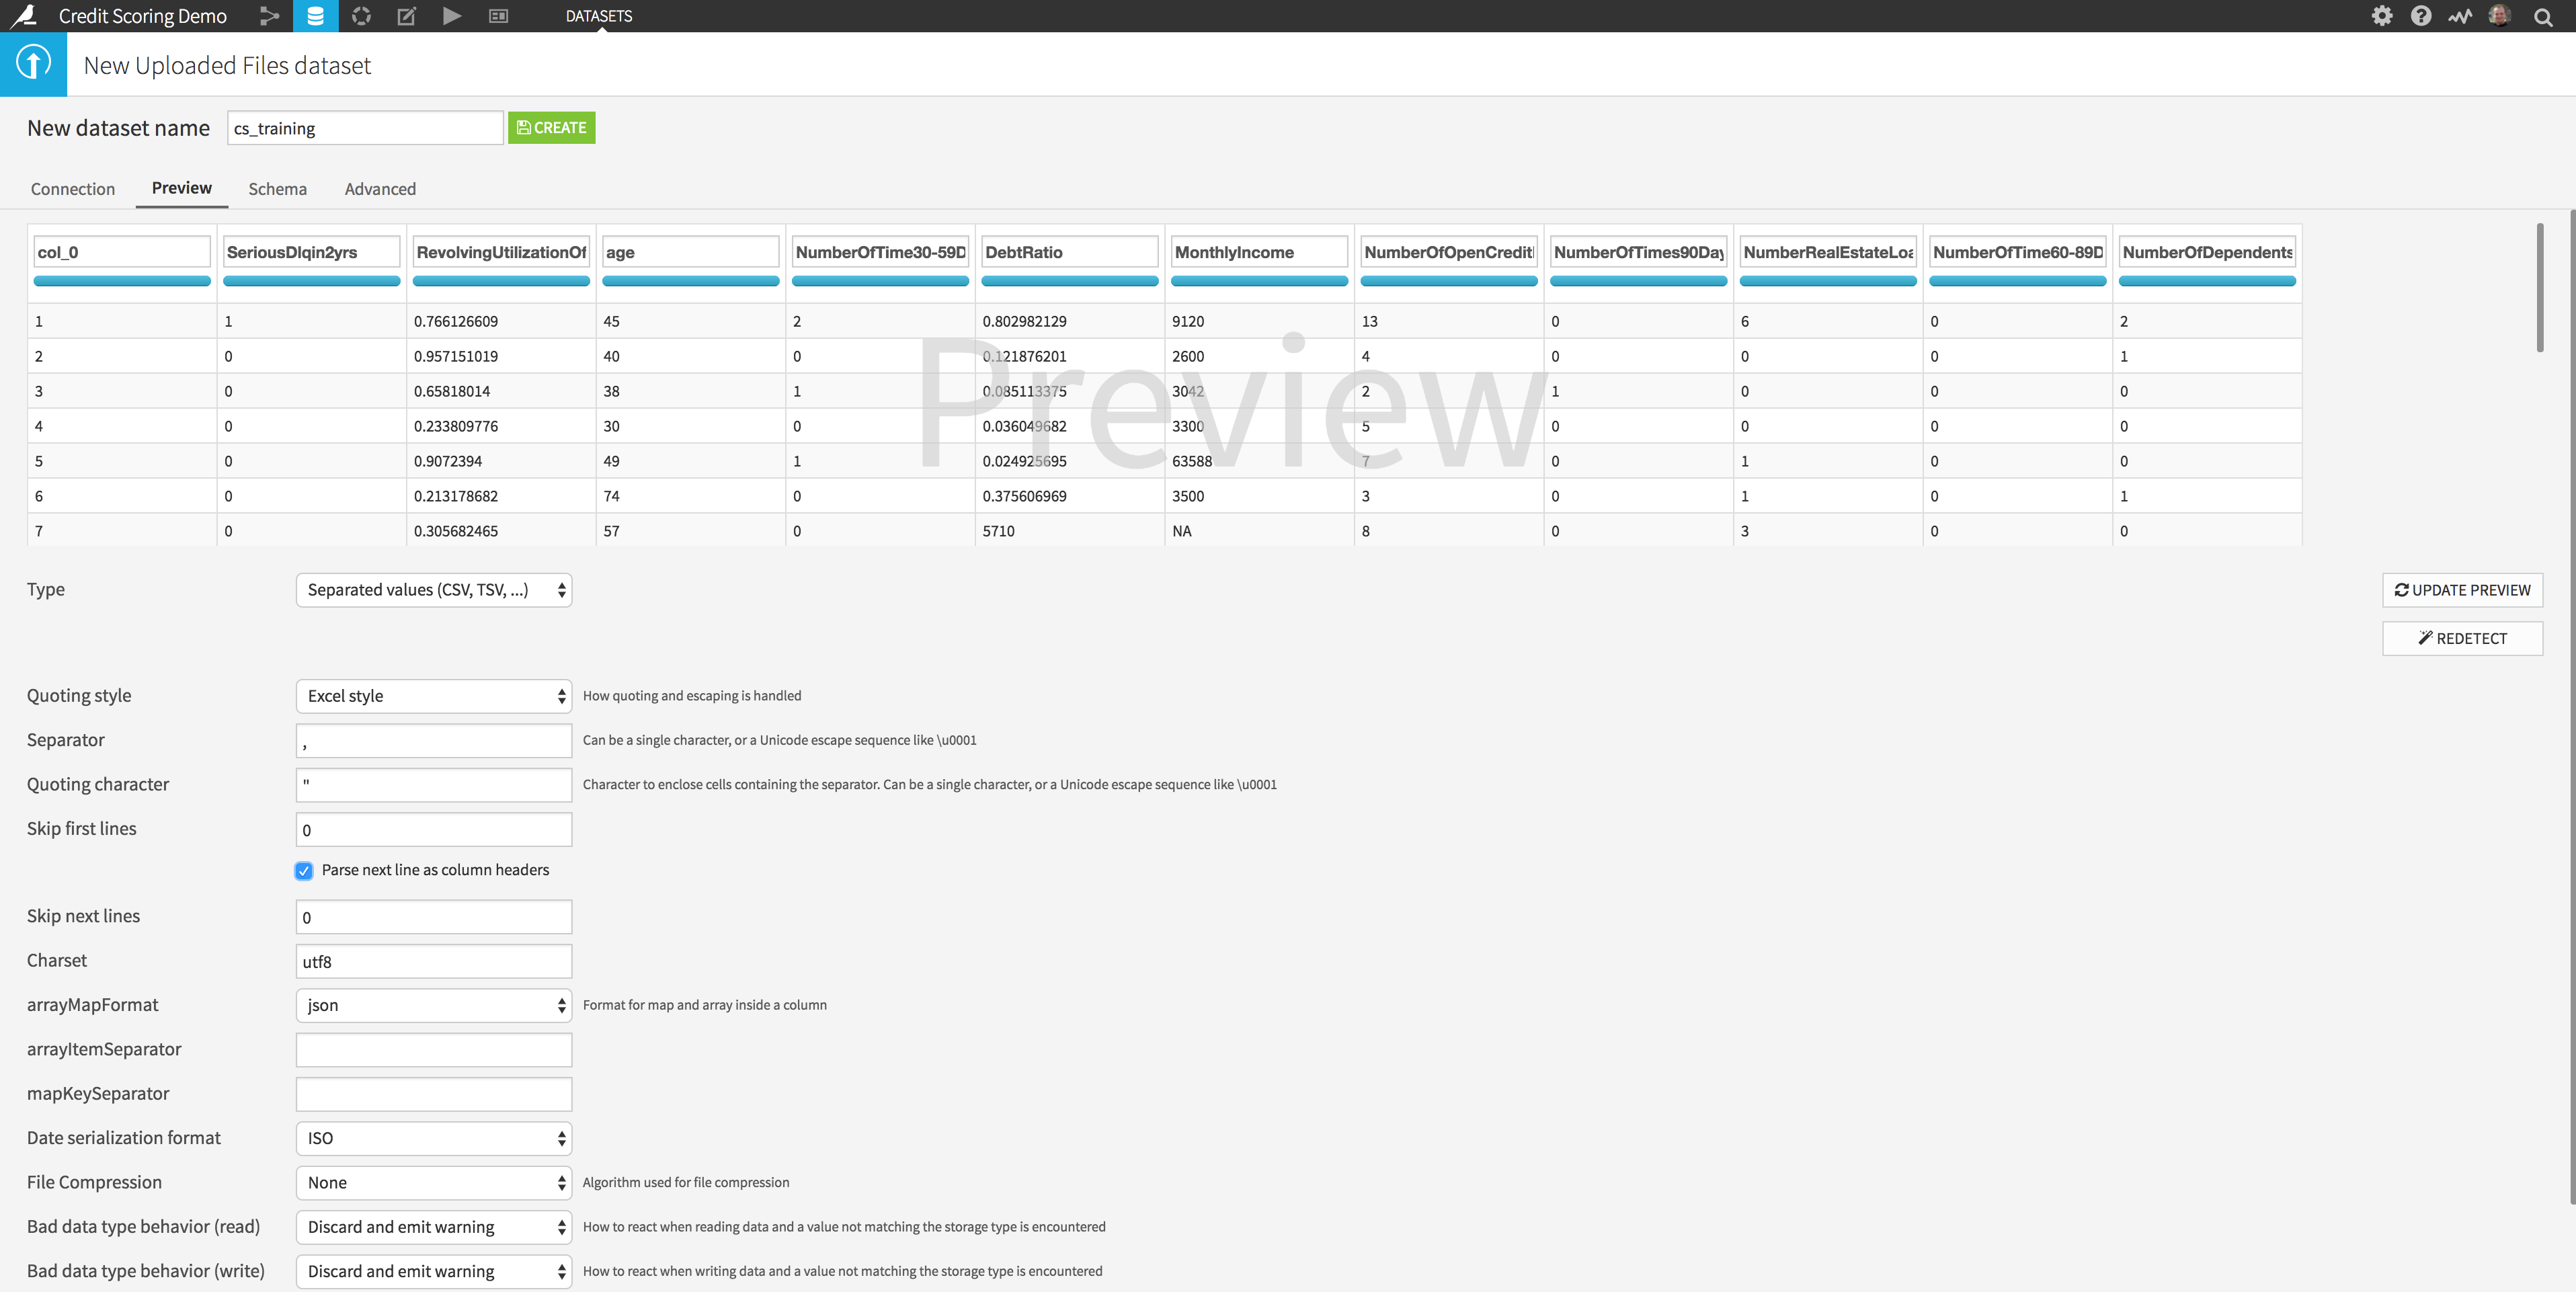The image size is (2576, 1292).
Task: Click the help question mark icon
Action: click(2421, 16)
